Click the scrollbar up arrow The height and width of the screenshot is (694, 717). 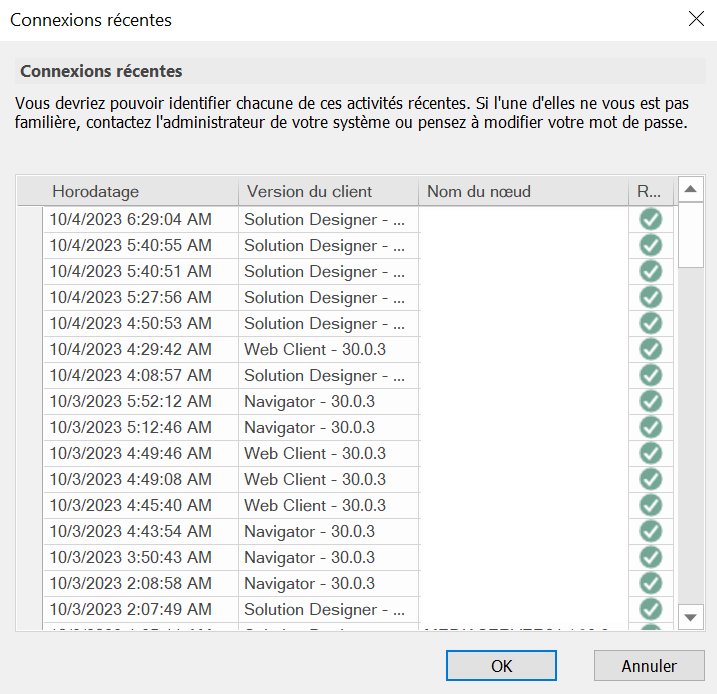(x=690, y=189)
